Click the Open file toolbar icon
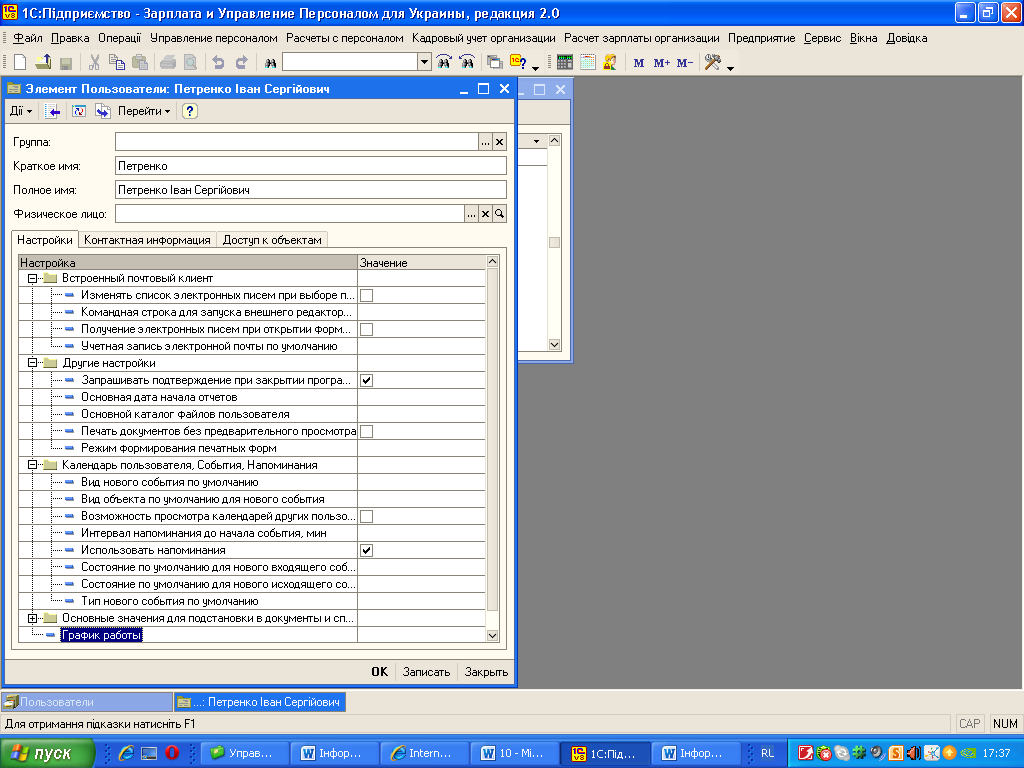 pyautogui.click(x=43, y=62)
